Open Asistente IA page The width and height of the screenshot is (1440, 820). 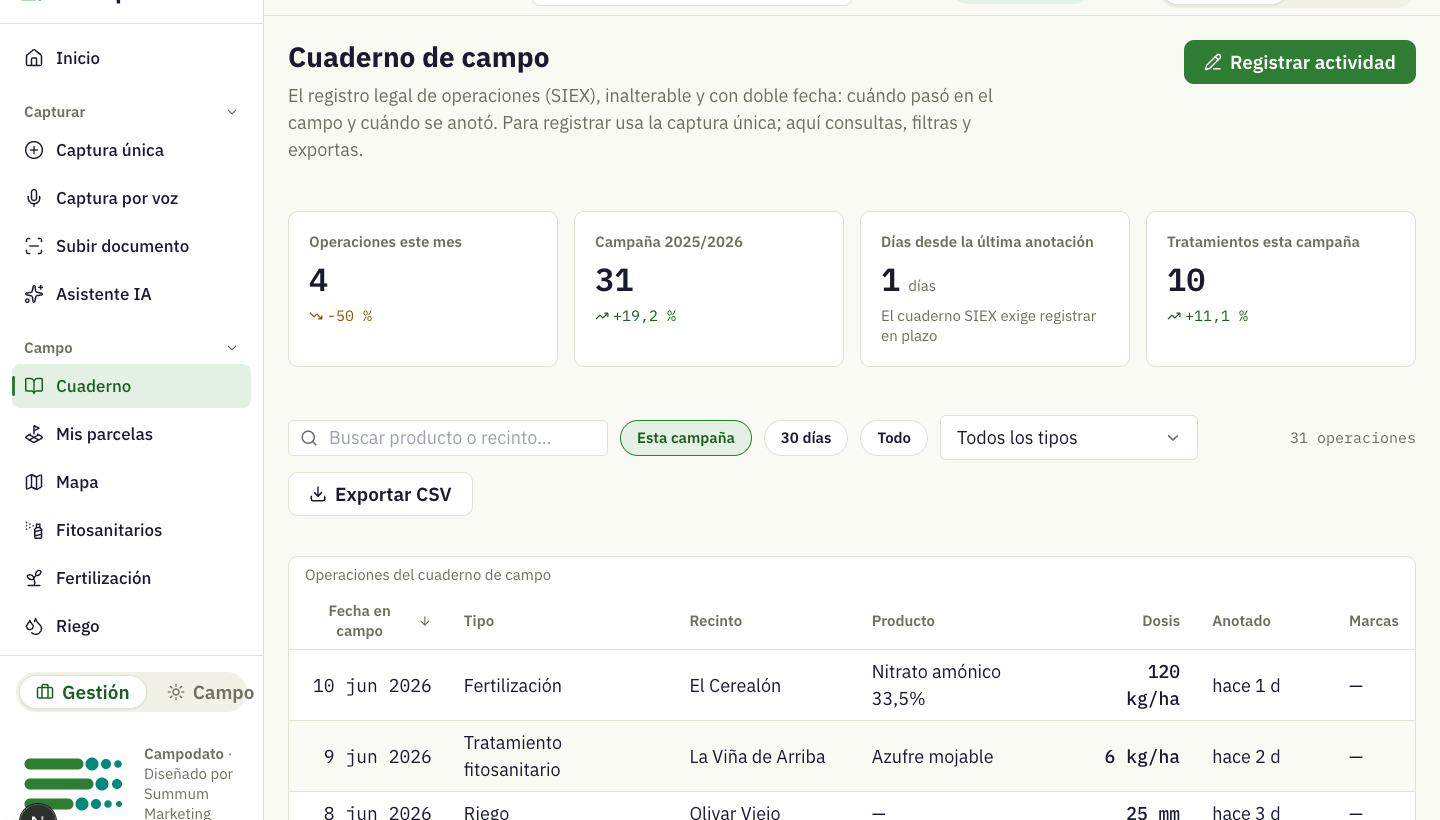coord(131,294)
